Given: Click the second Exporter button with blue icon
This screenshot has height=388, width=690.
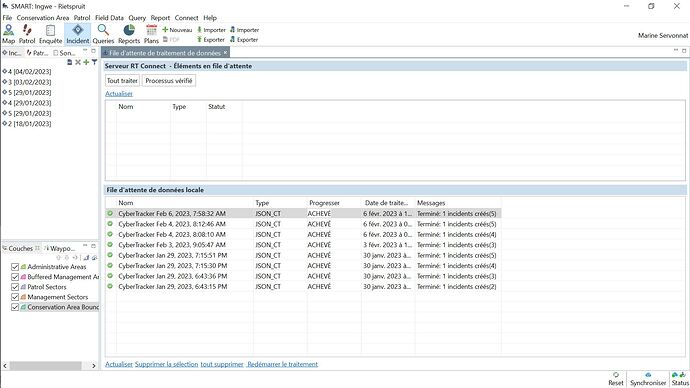Looking at the screenshot, I should coord(244,40).
